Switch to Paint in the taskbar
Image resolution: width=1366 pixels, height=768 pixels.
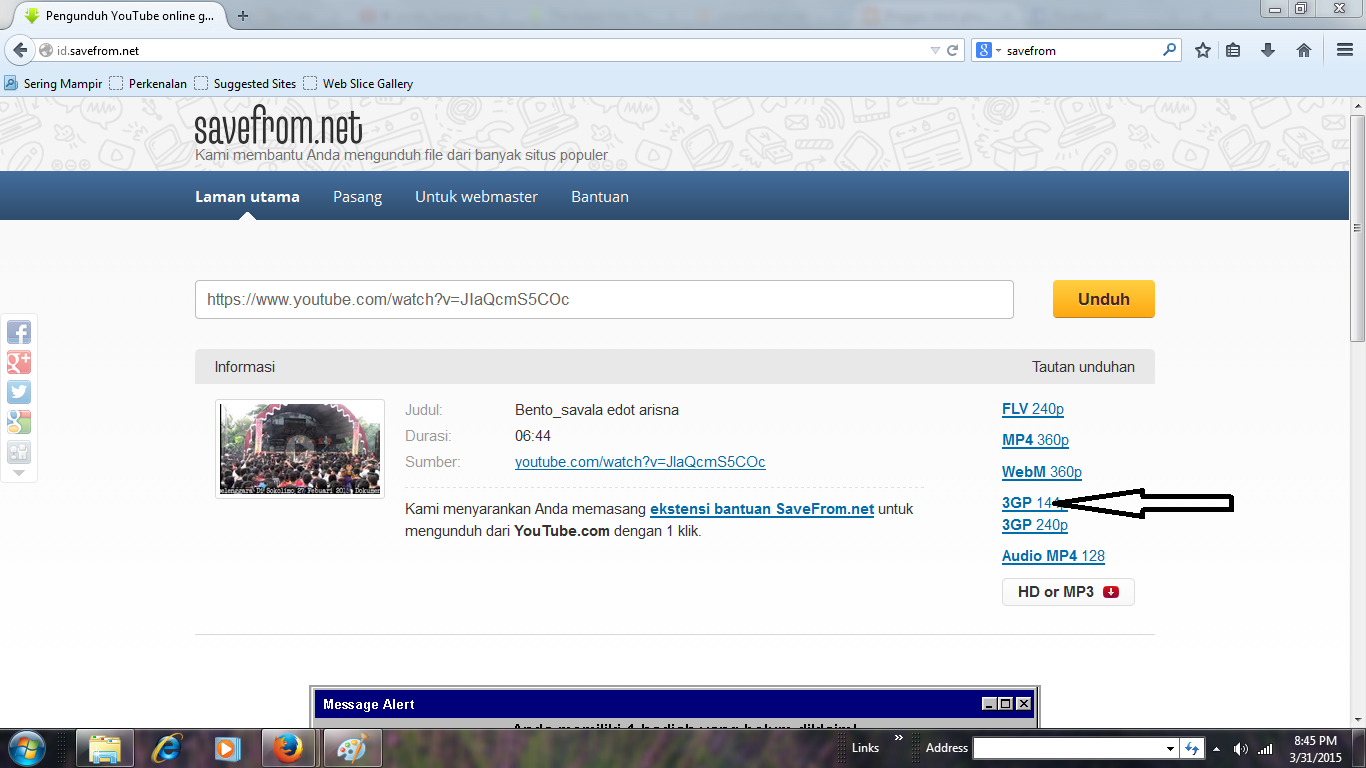pos(351,748)
